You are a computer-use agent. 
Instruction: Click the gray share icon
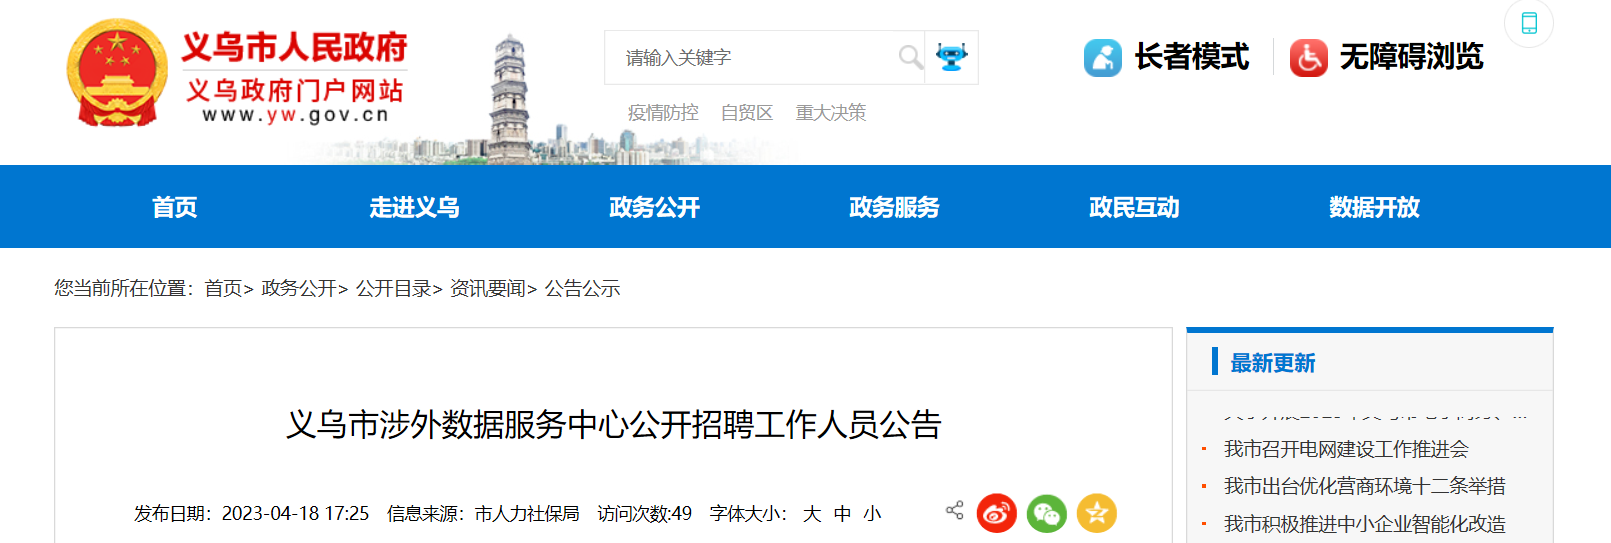click(954, 510)
